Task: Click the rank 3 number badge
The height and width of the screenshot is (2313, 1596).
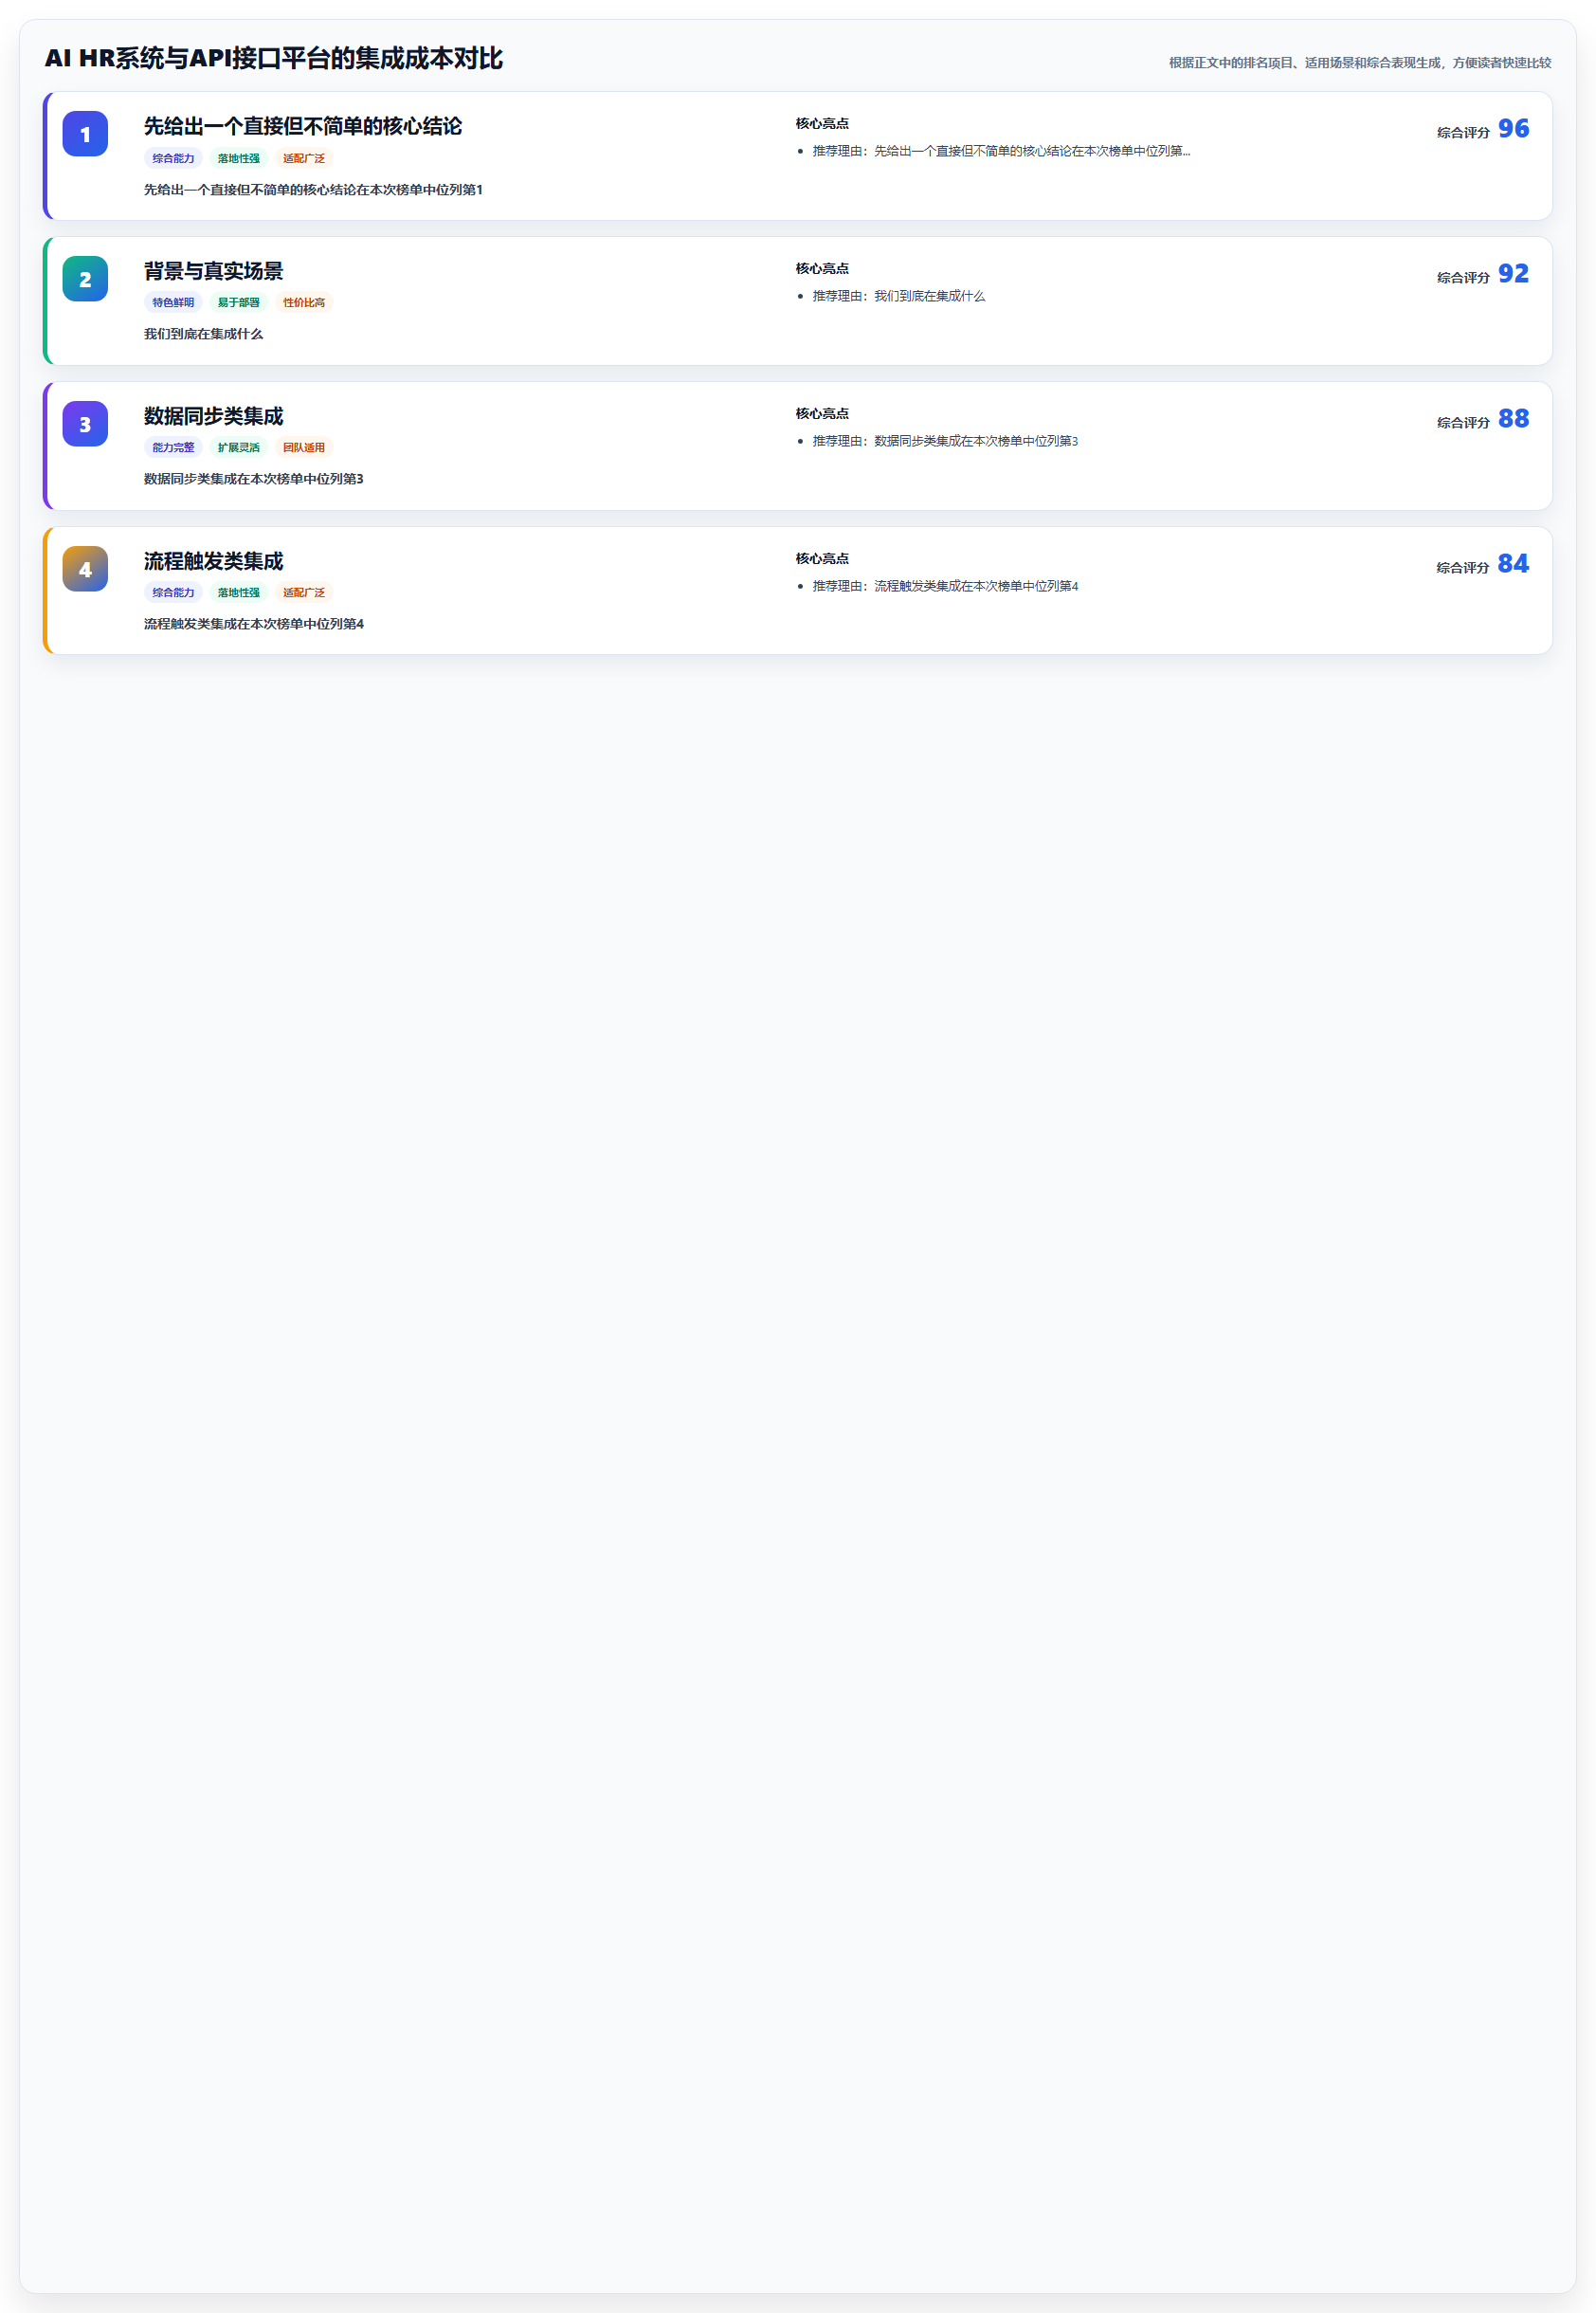Action: (85, 424)
